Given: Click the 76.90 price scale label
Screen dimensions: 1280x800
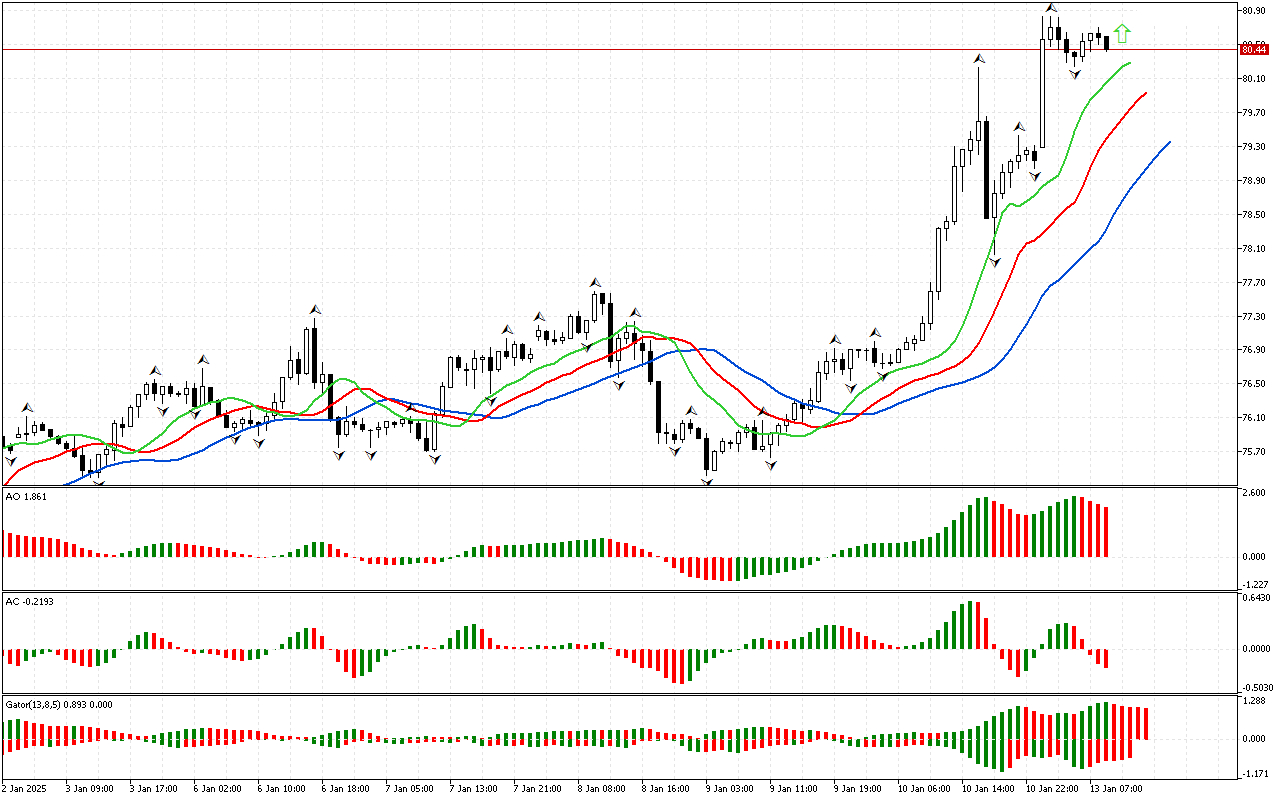Looking at the screenshot, I should (x=1253, y=350).
